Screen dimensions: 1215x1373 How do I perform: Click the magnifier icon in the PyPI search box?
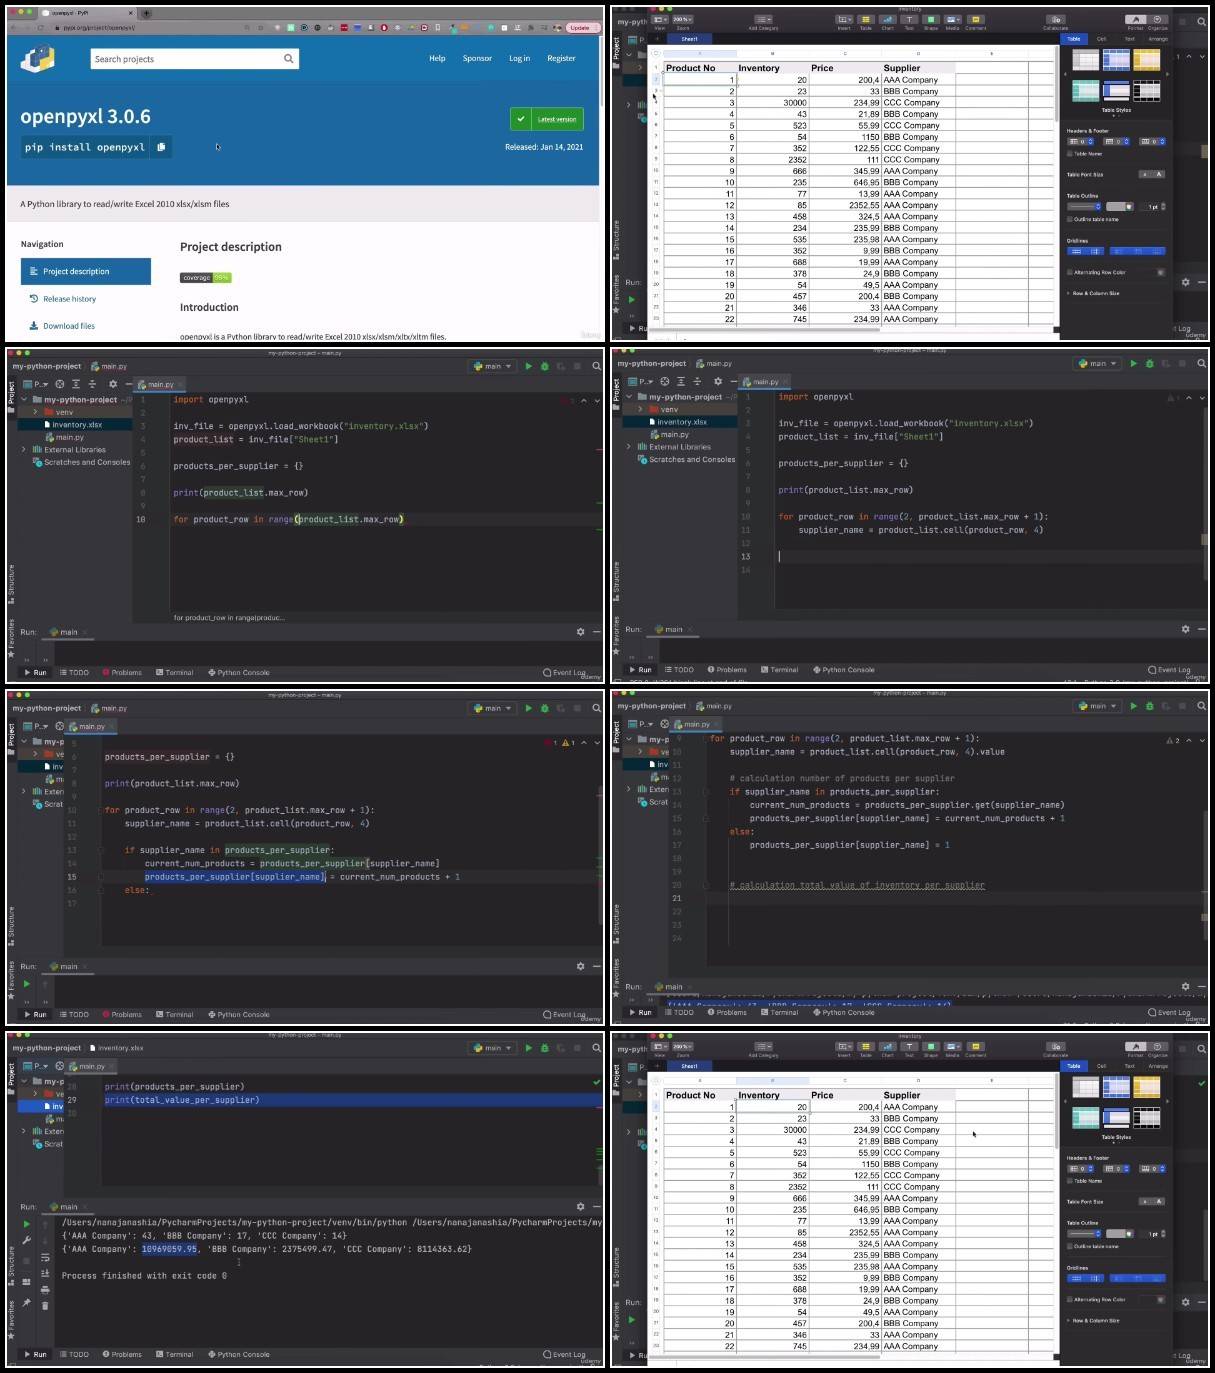click(x=288, y=59)
